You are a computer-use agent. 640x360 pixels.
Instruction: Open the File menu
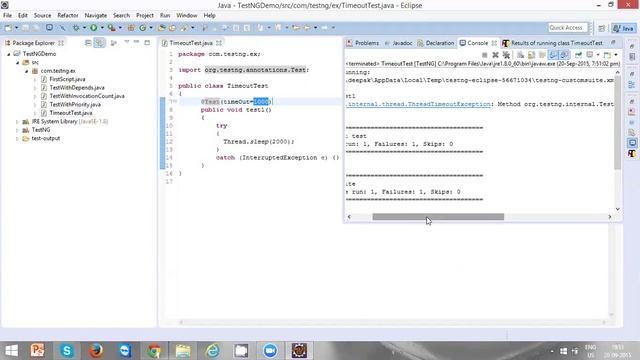7,16
